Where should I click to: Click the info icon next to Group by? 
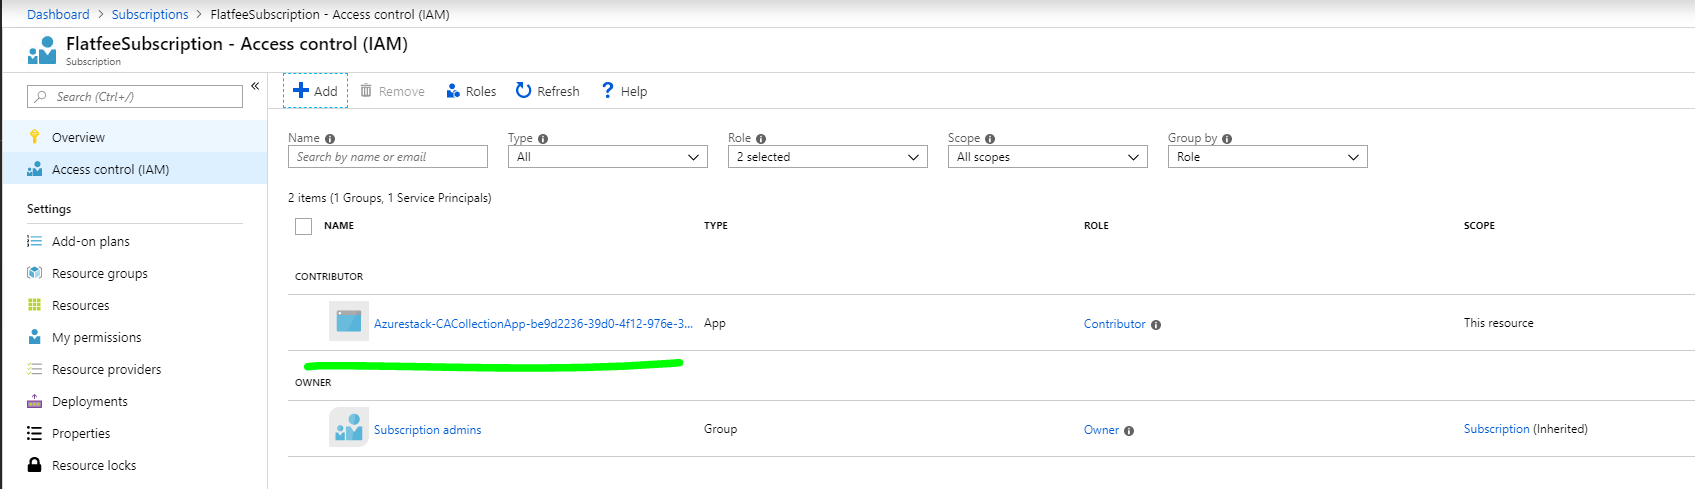pyautogui.click(x=1227, y=139)
